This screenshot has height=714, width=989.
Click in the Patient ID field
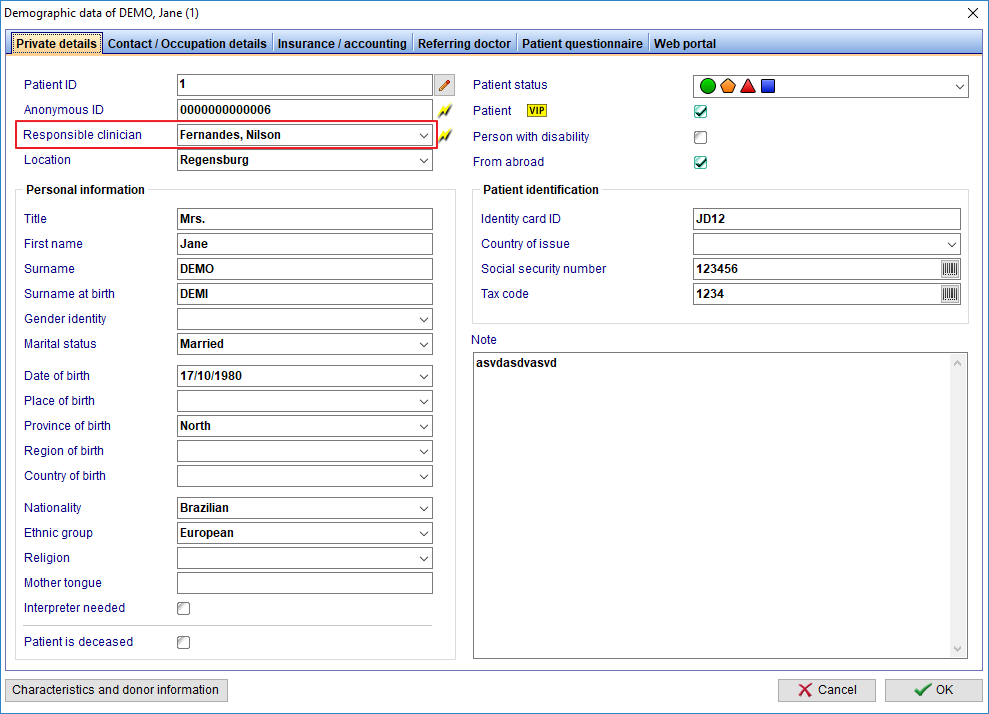coord(305,85)
